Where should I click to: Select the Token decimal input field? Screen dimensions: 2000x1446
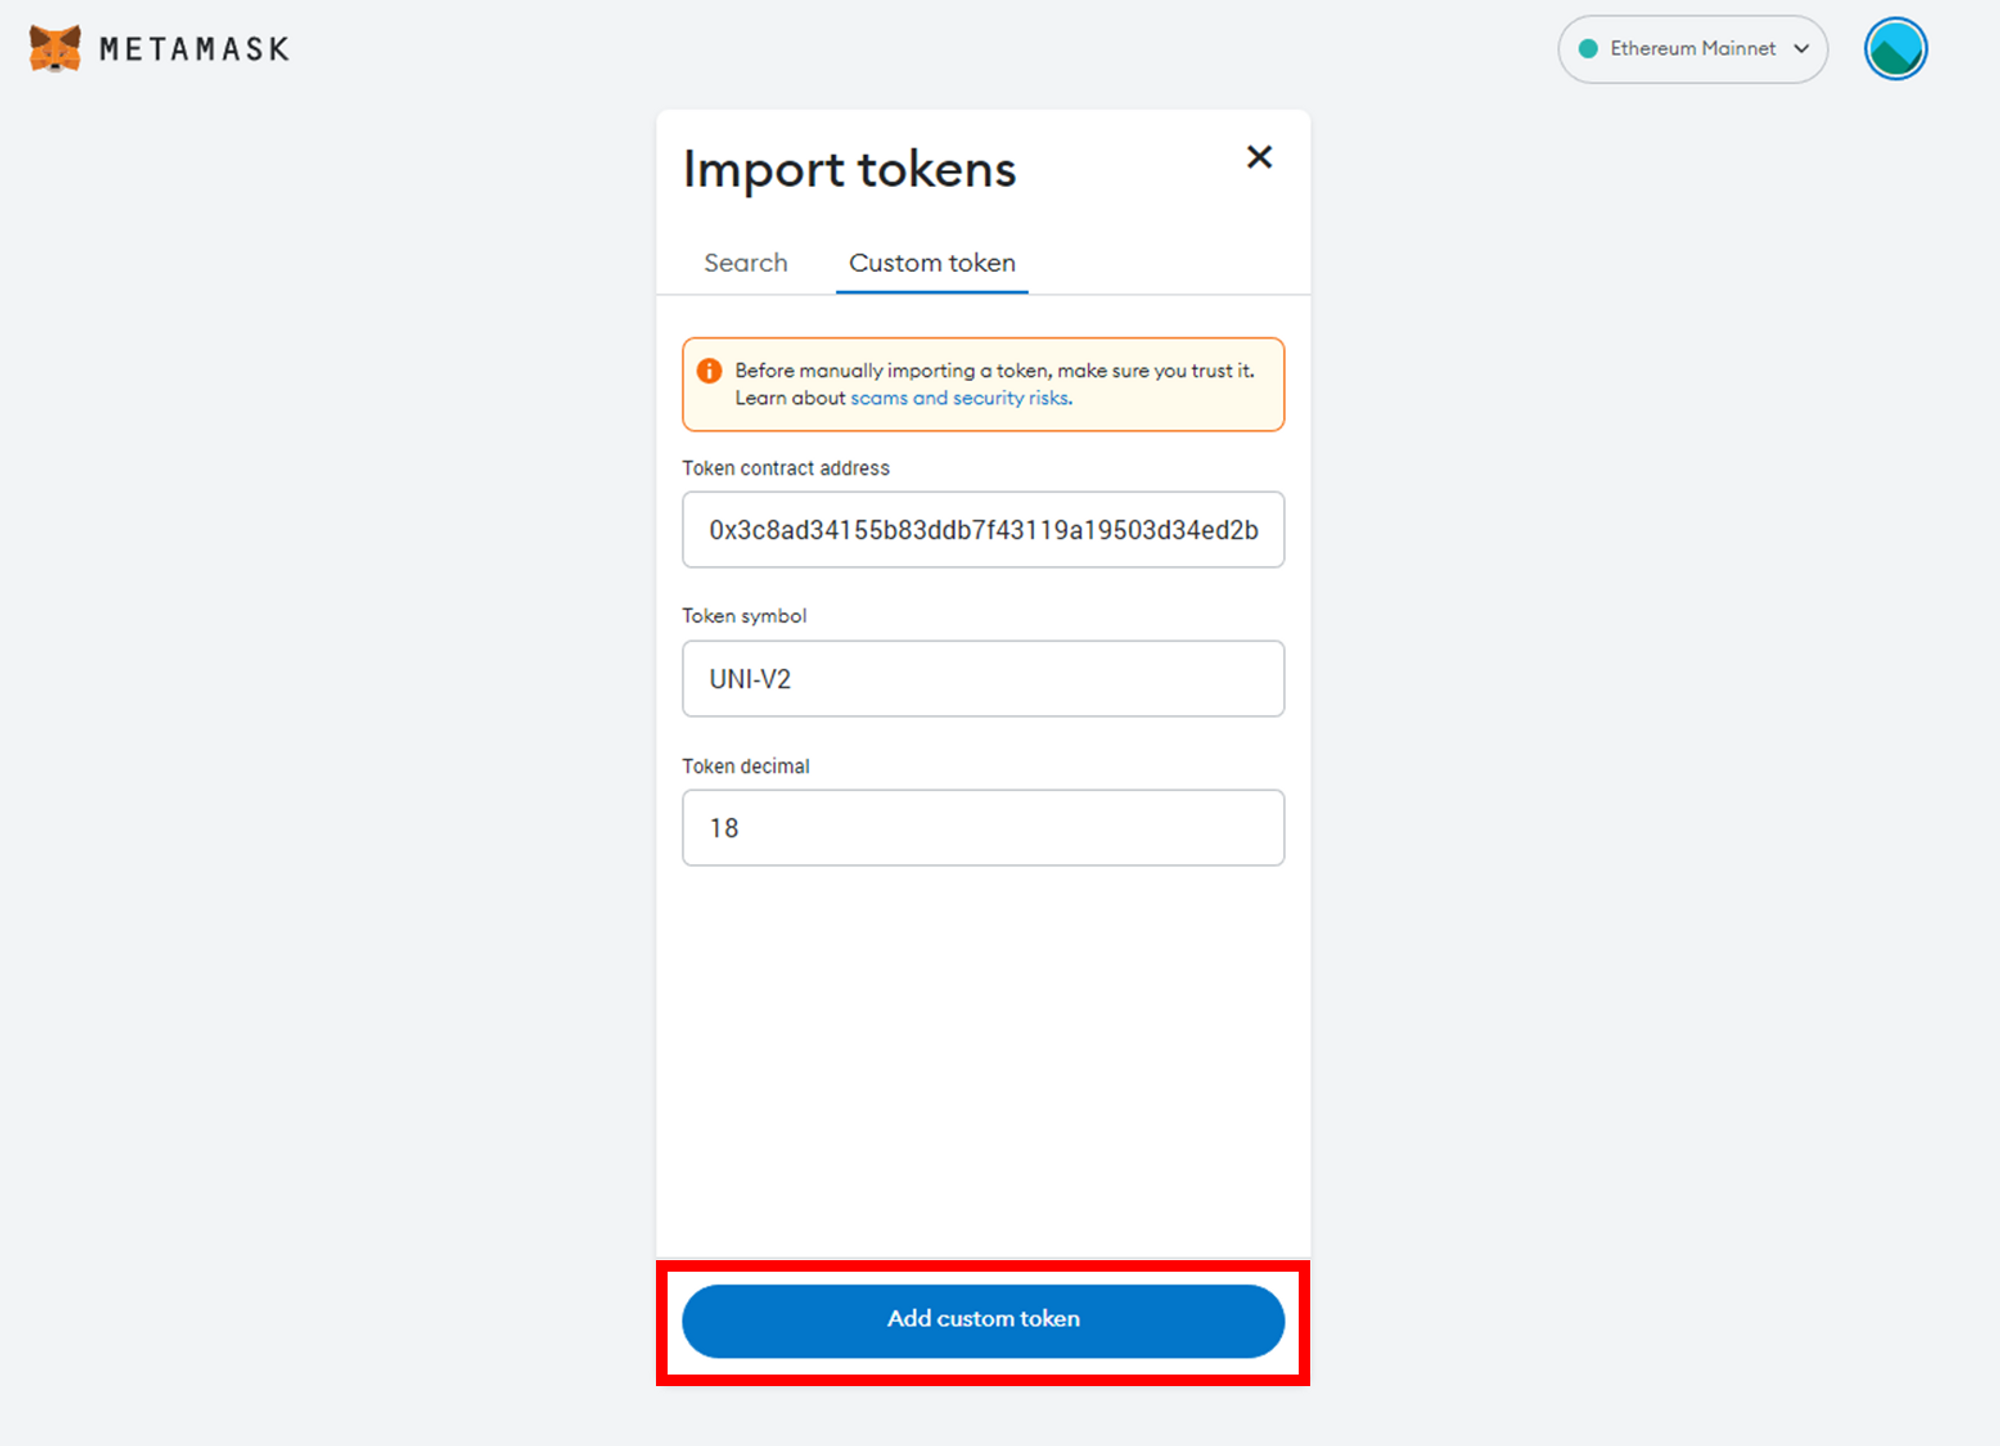pyautogui.click(x=983, y=828)
